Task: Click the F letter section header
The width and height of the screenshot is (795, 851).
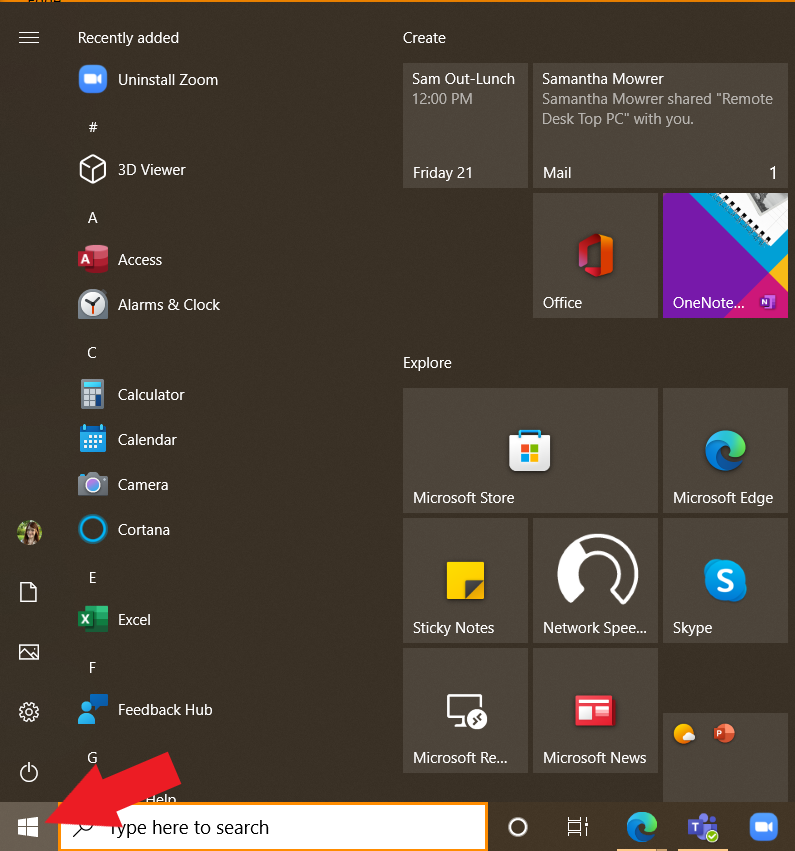Action: tap(92, 668)
